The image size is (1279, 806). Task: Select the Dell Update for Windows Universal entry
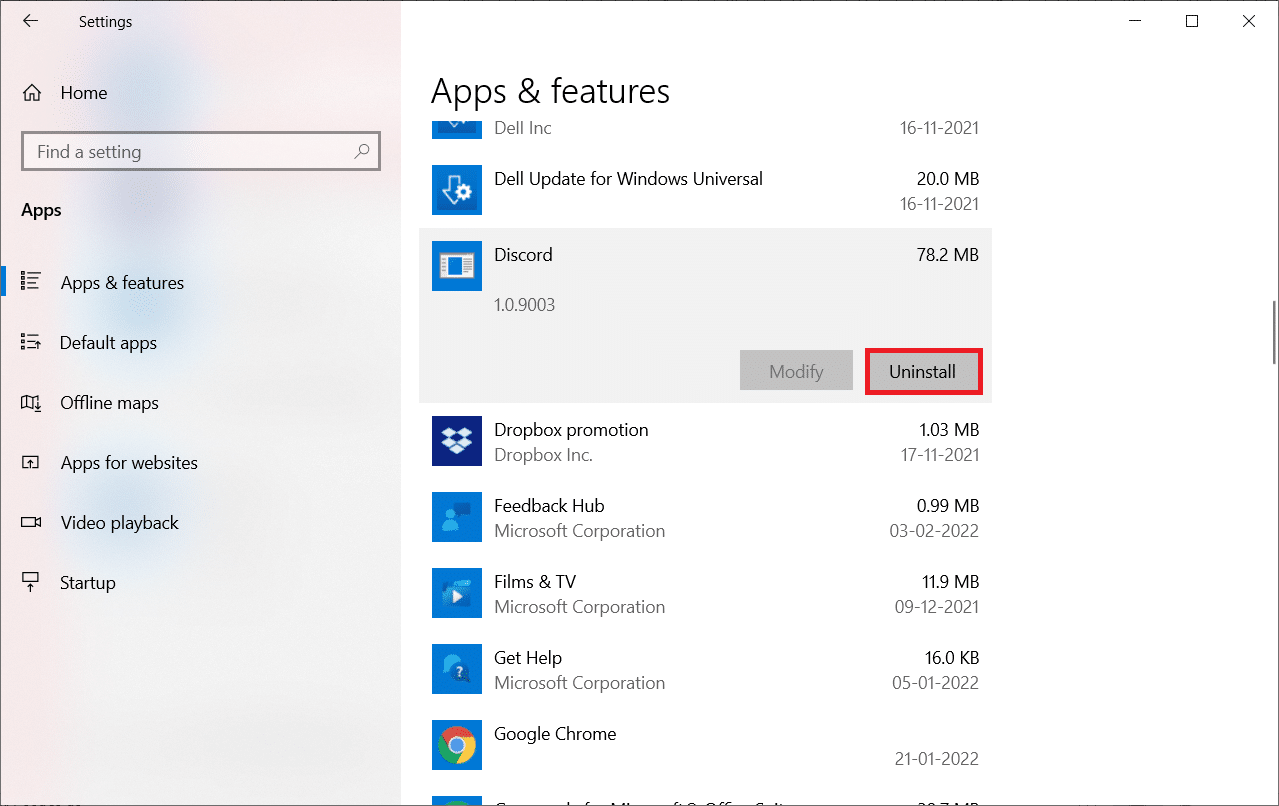coord(706,190)
